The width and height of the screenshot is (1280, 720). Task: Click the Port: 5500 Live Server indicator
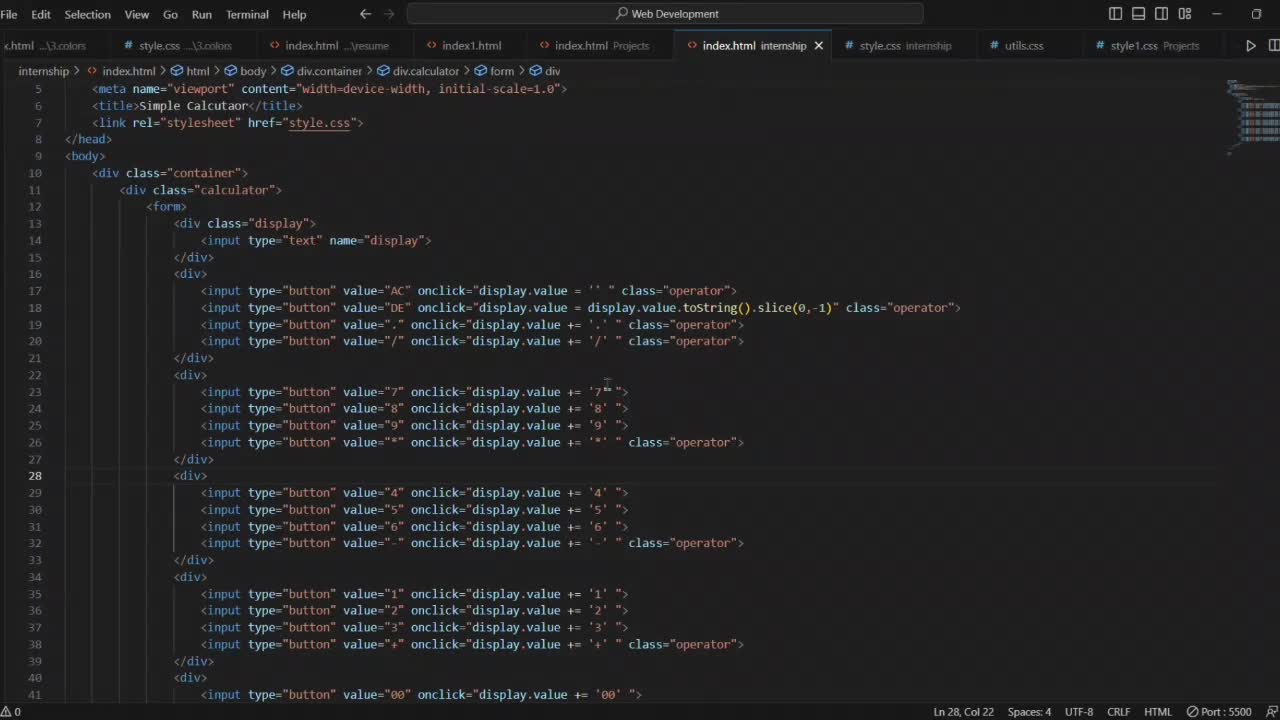coord(1219,712)
